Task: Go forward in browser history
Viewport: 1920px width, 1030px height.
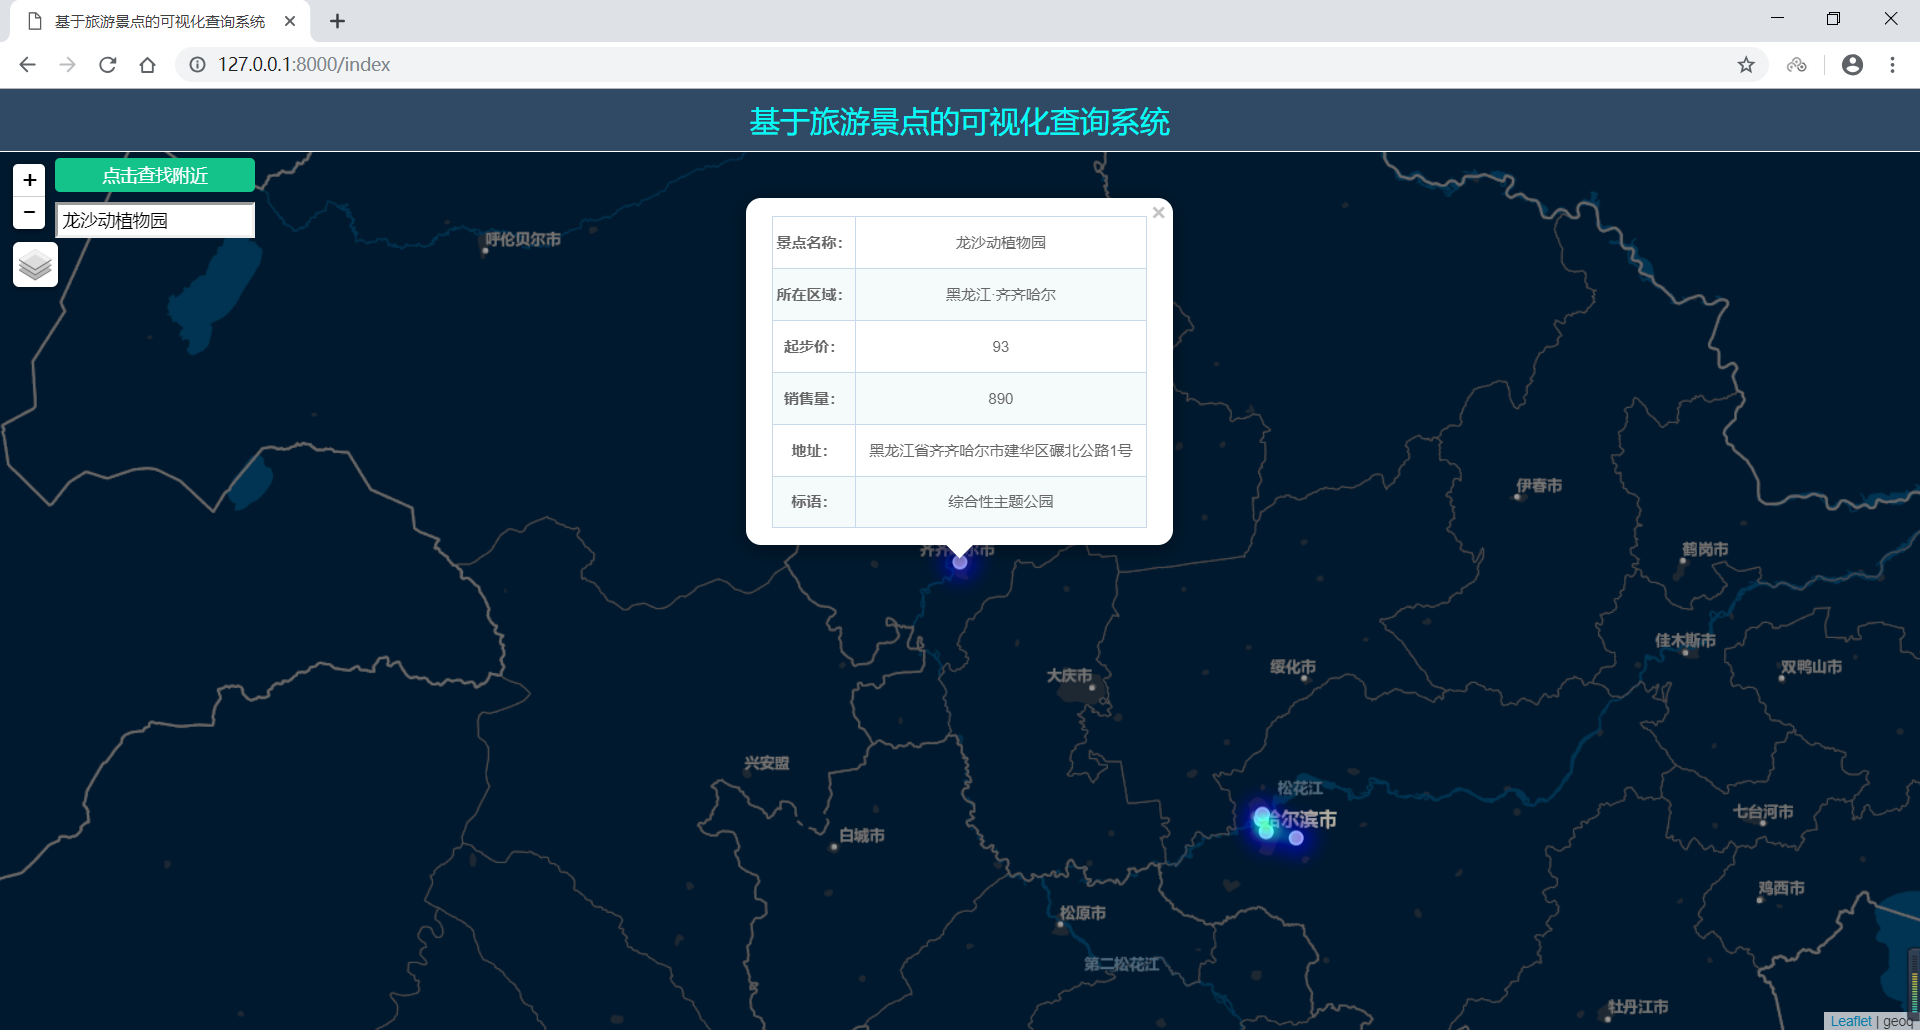Action: (x=67, y=64)
